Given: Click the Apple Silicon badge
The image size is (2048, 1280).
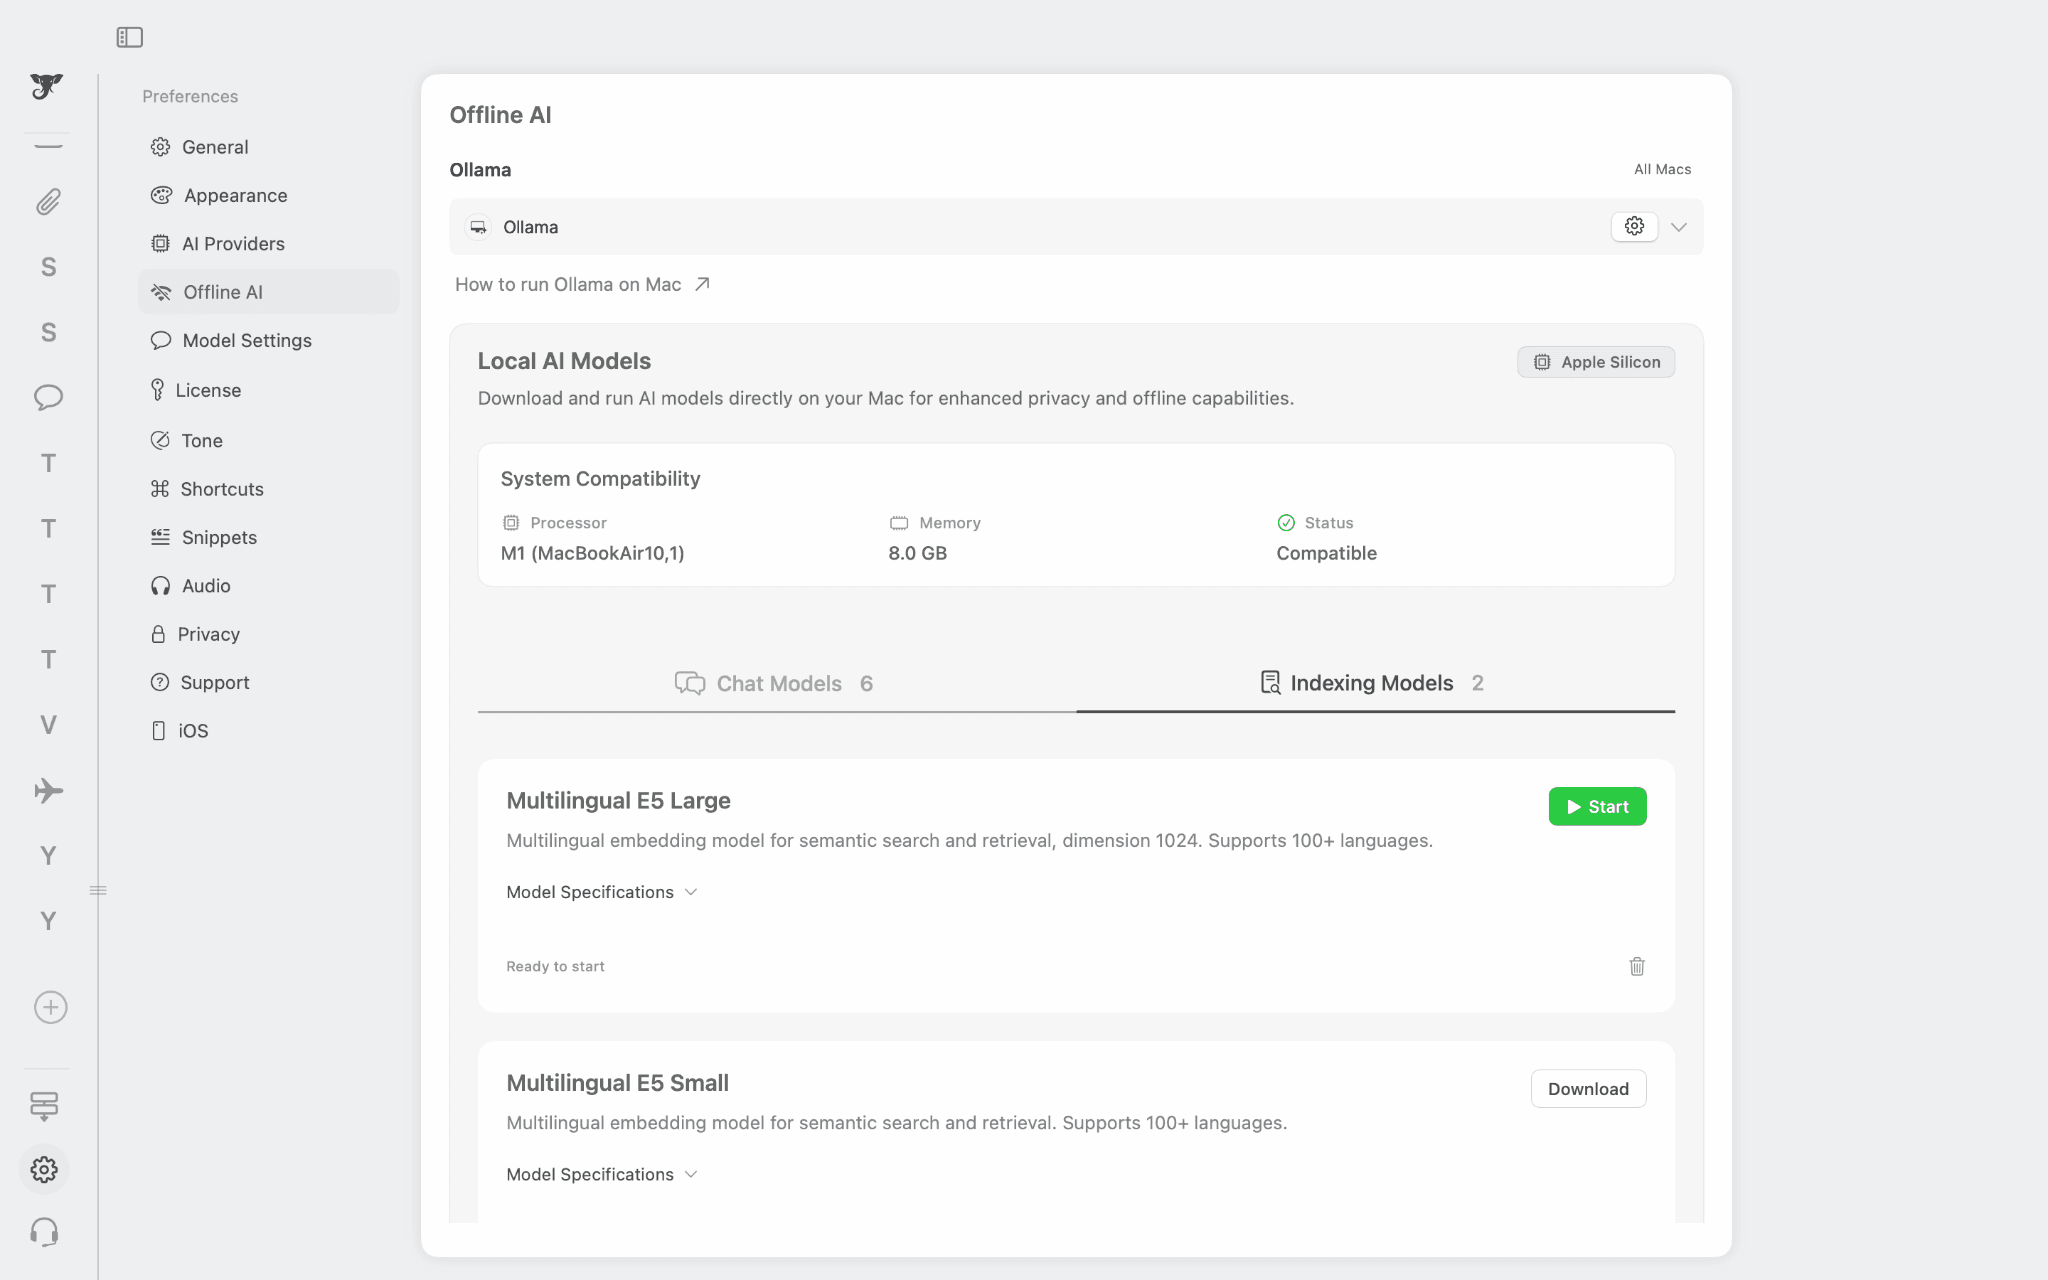Looking at the screenshot, I should [1595, 361].
